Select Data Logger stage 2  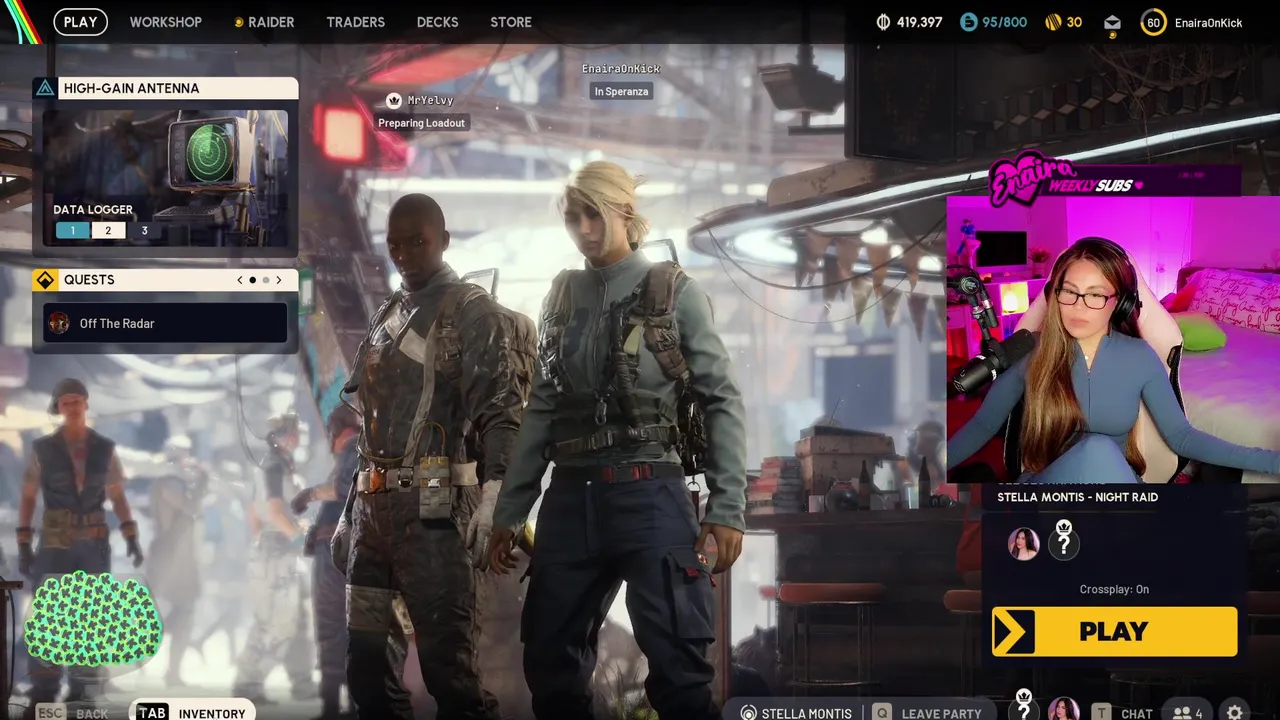108,230
